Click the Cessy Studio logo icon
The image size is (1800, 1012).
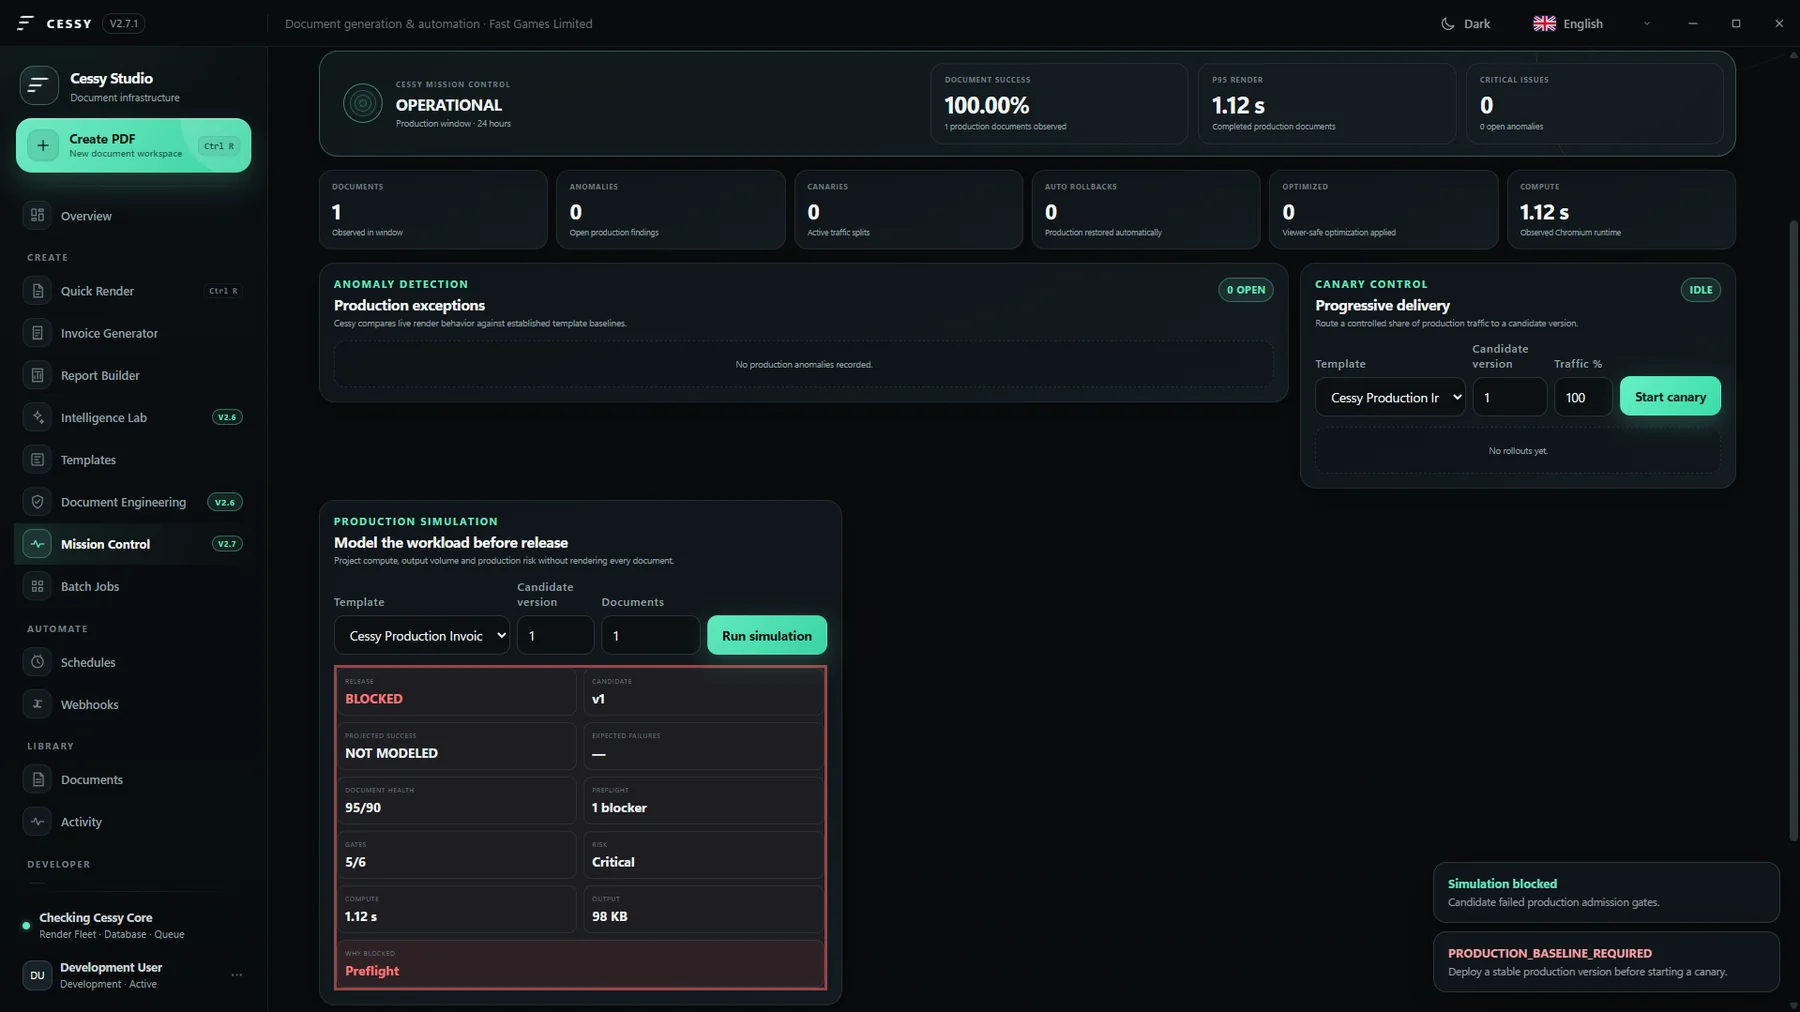38,86
